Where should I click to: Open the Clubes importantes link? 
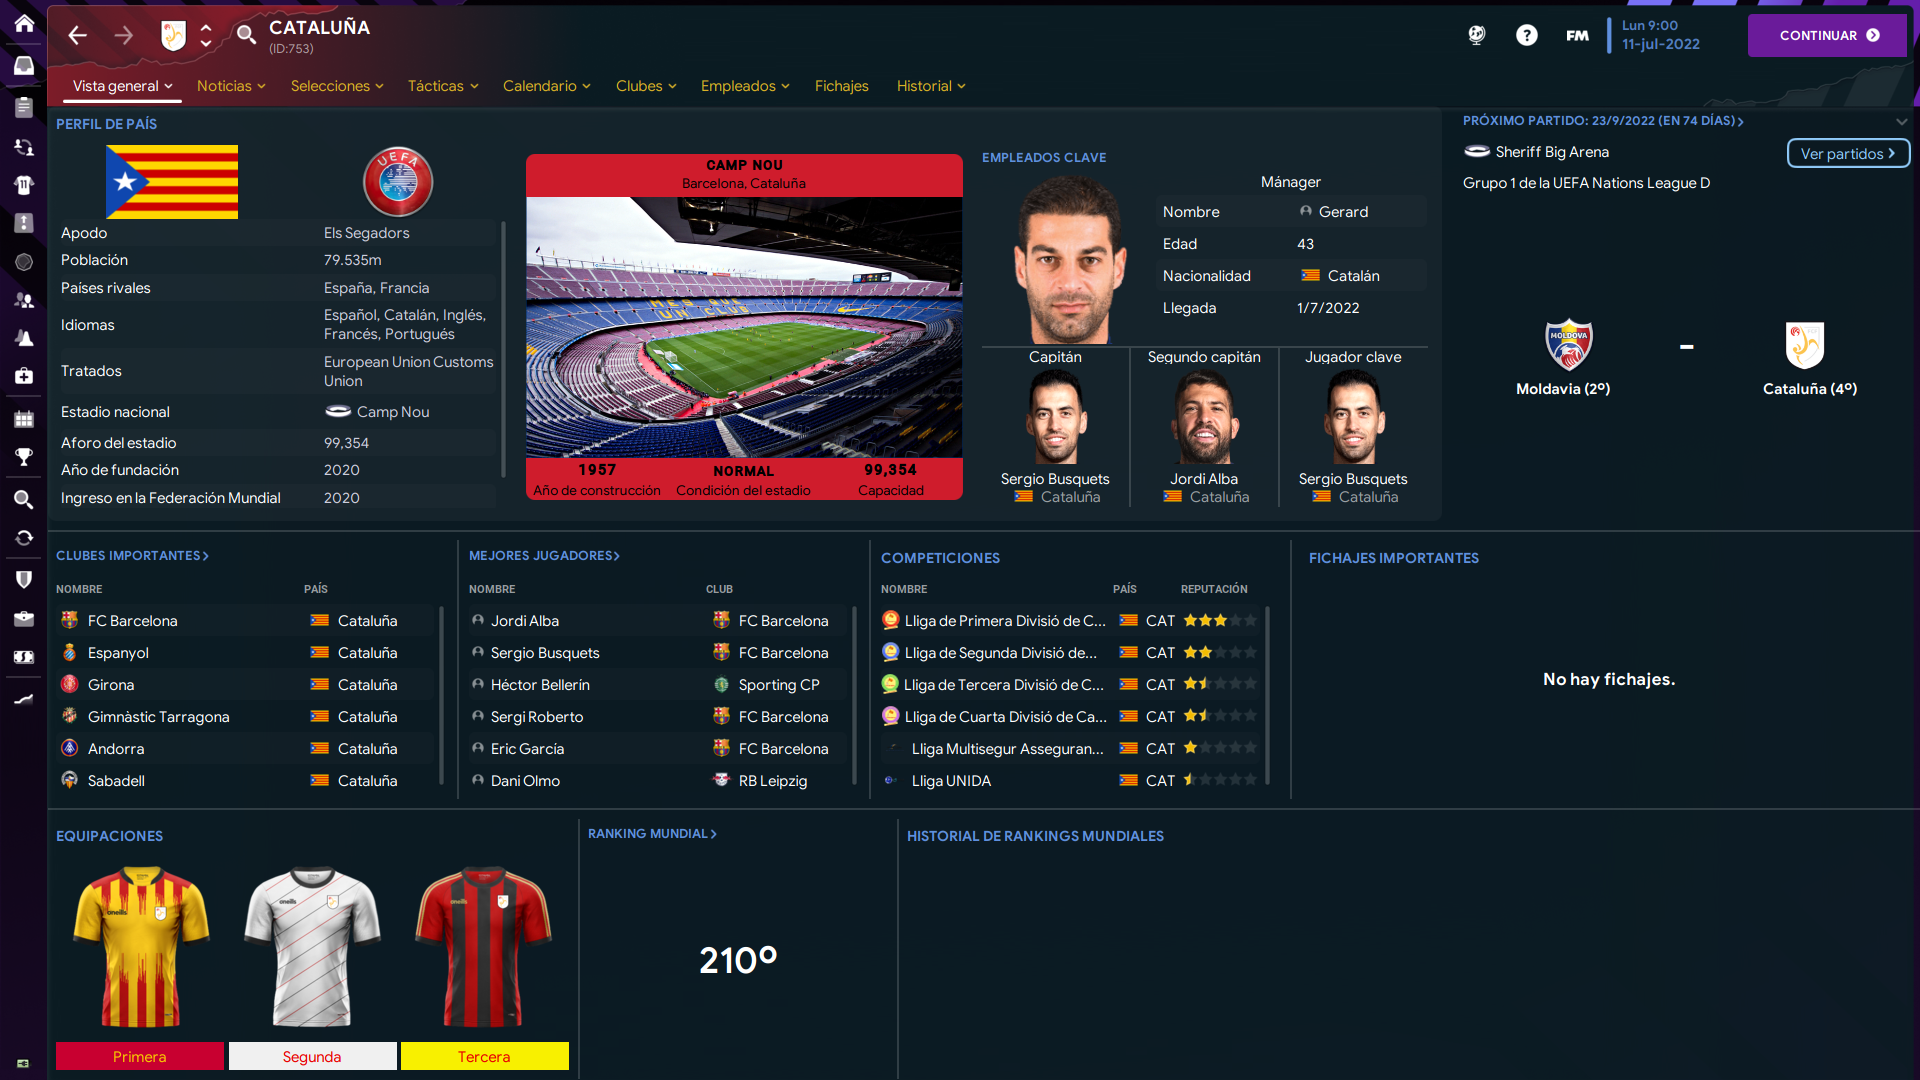point(132,555)
